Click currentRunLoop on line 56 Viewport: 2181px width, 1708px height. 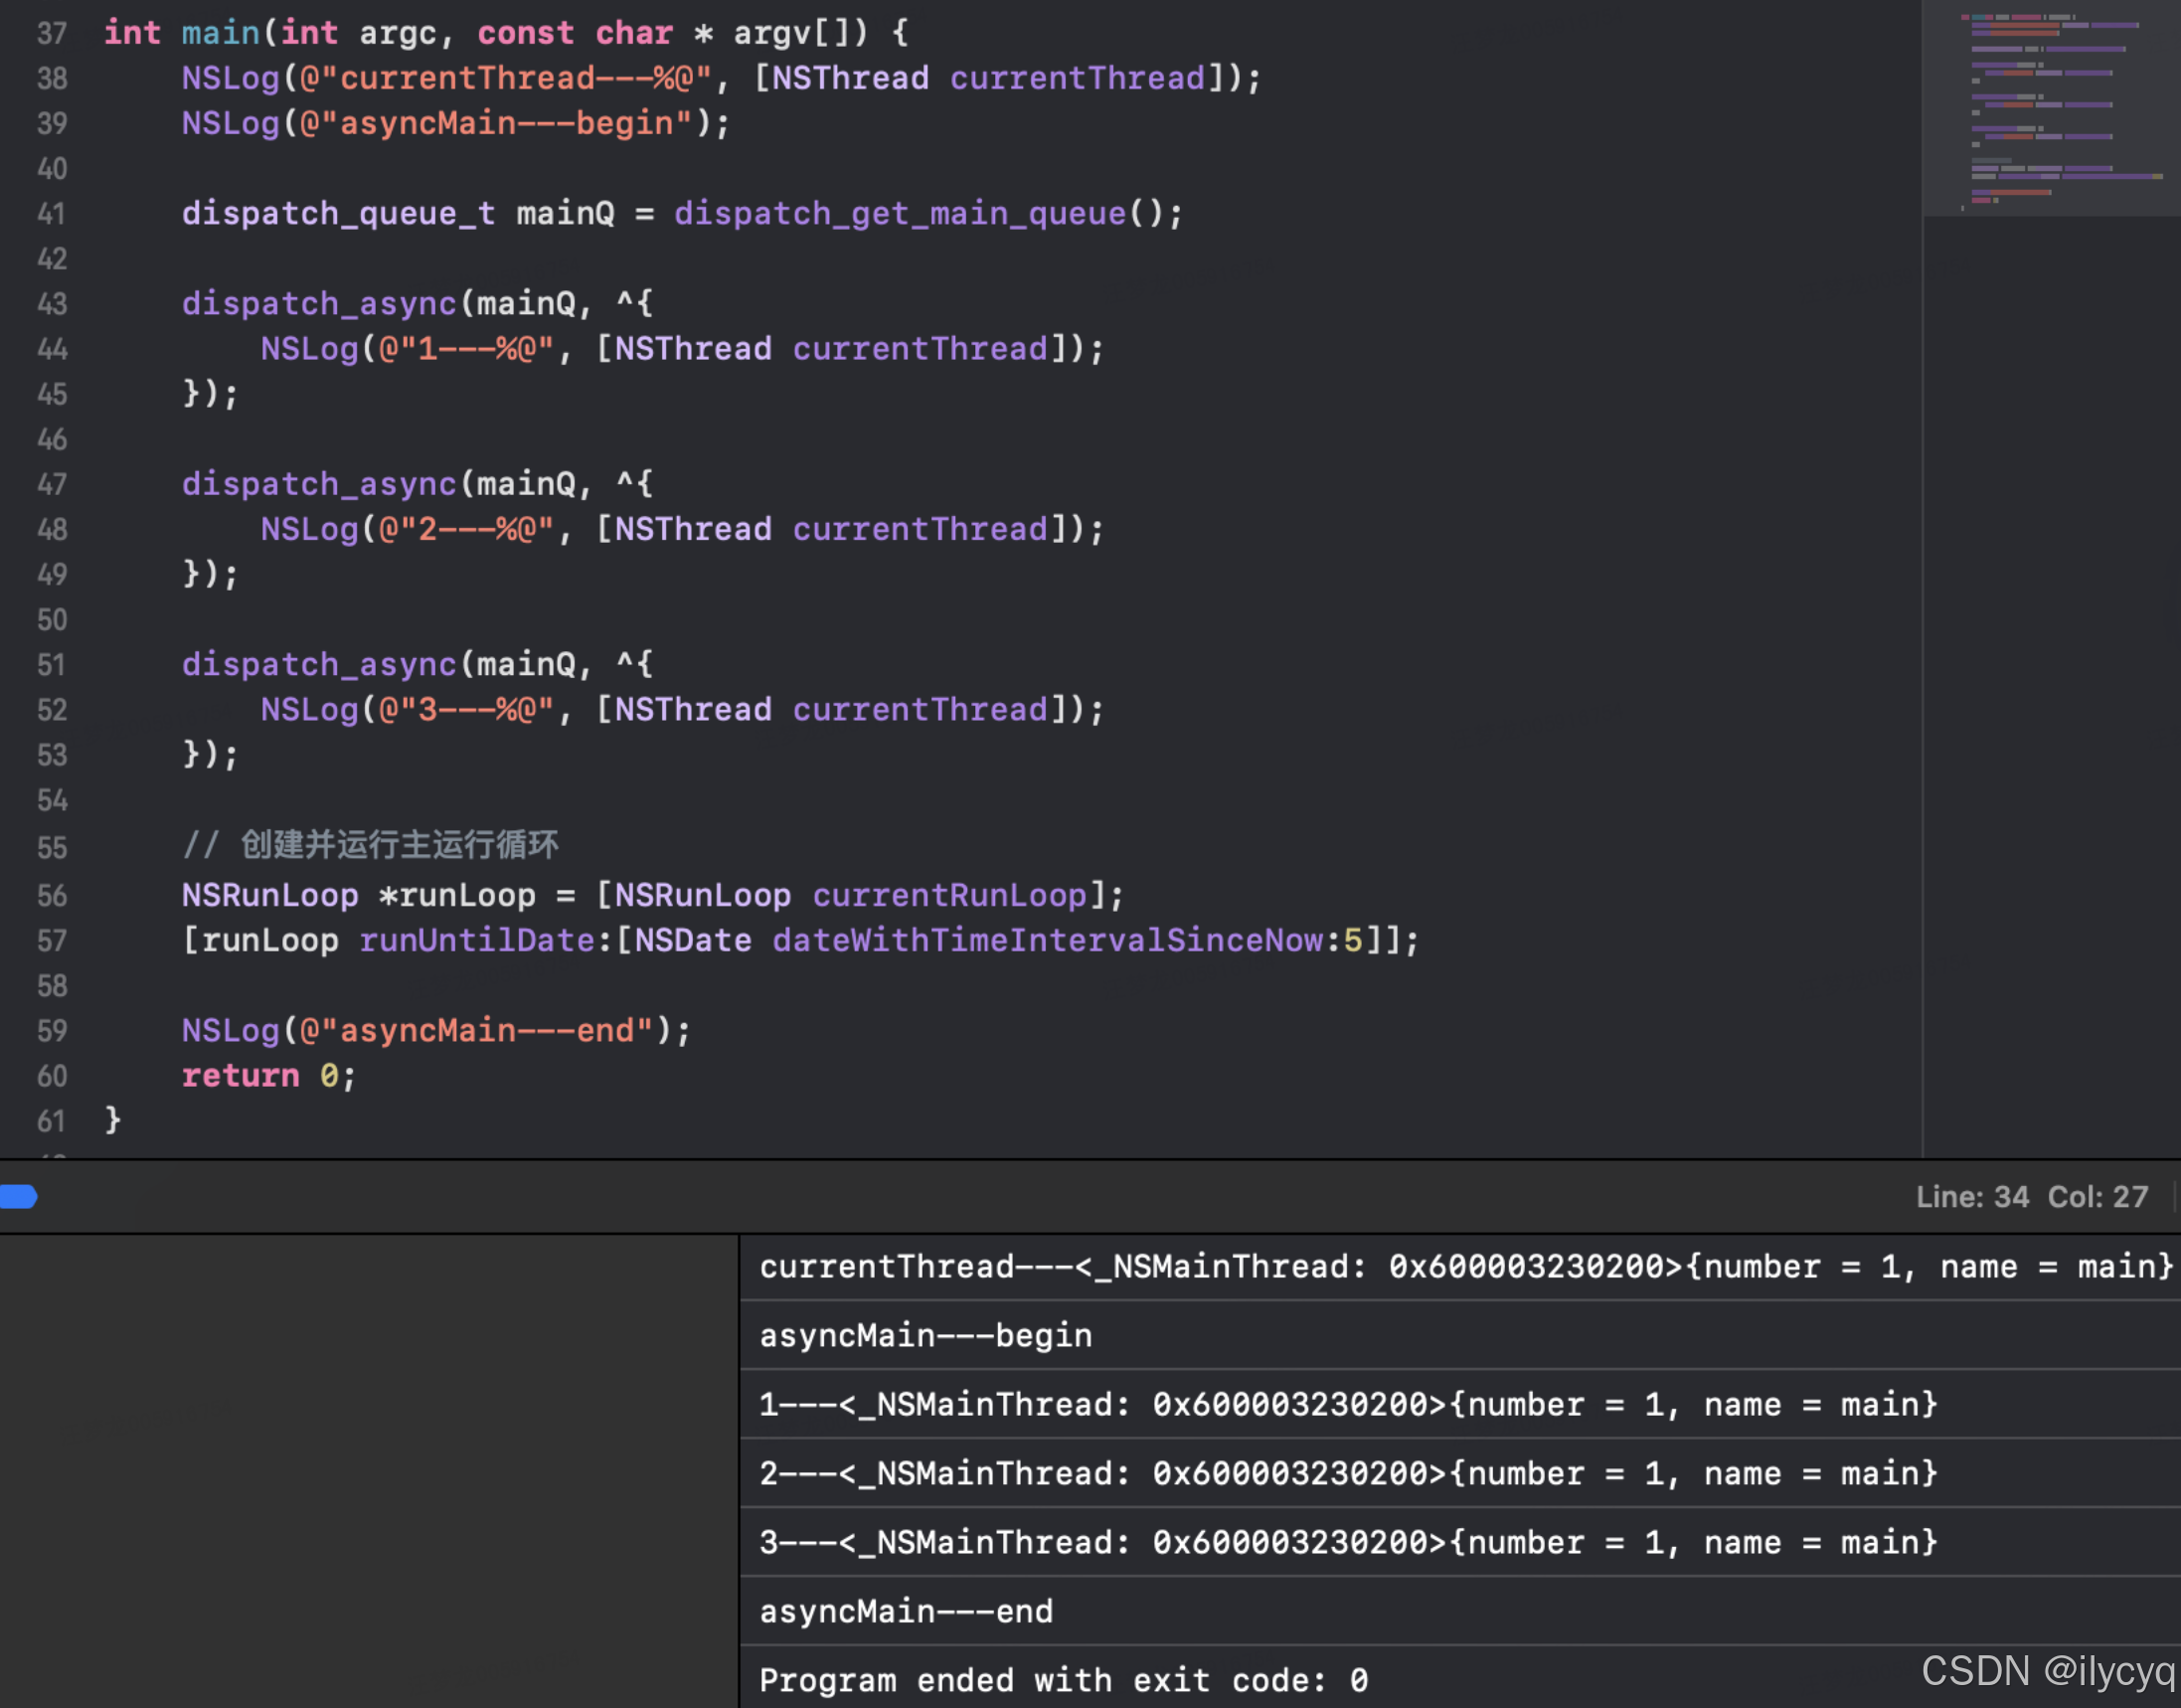[x=949, y=895]
